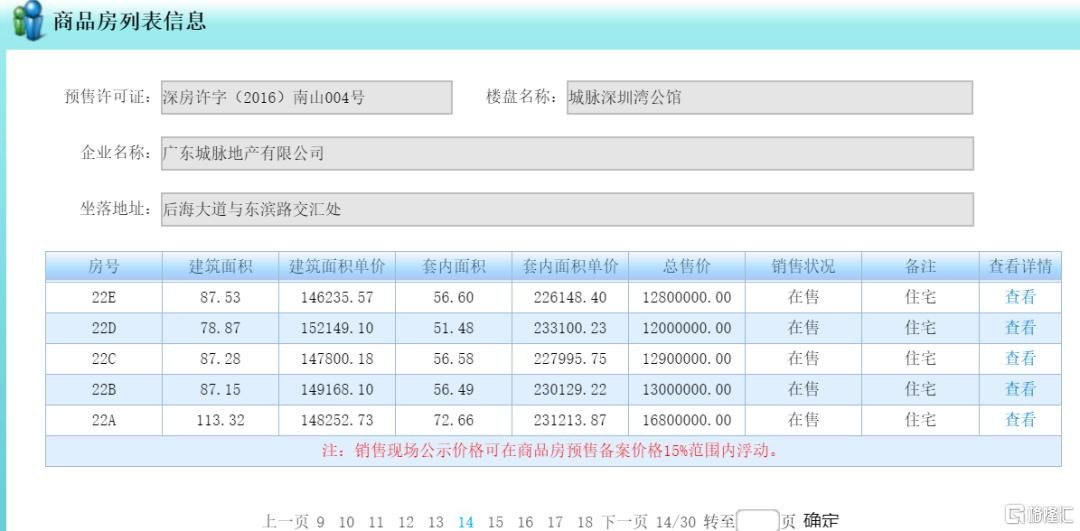This screenshot has height=531, width=1080.
Task: Go to next page via 下一页
Action: pos(625,521)
